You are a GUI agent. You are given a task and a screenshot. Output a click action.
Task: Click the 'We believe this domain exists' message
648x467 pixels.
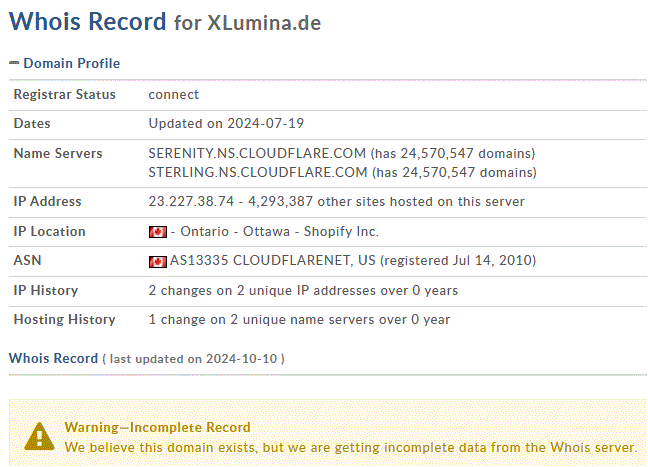pos(351,448)
